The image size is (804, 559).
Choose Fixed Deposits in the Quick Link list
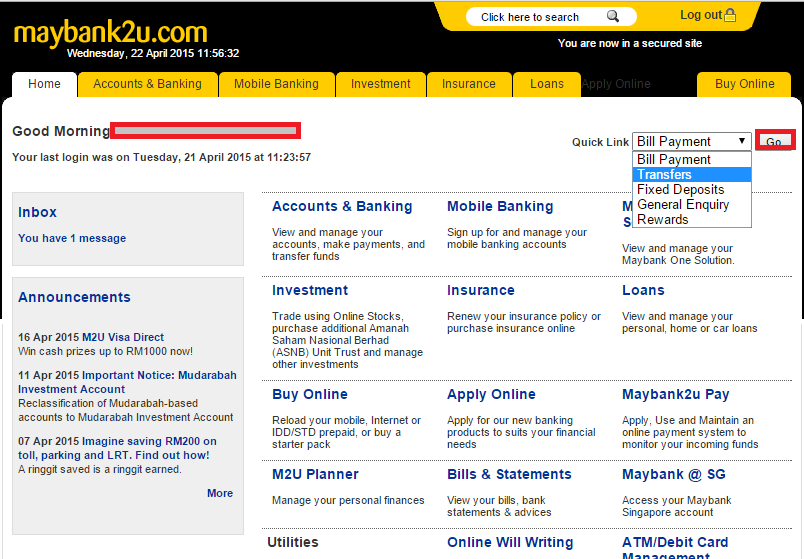coord(692,189)
